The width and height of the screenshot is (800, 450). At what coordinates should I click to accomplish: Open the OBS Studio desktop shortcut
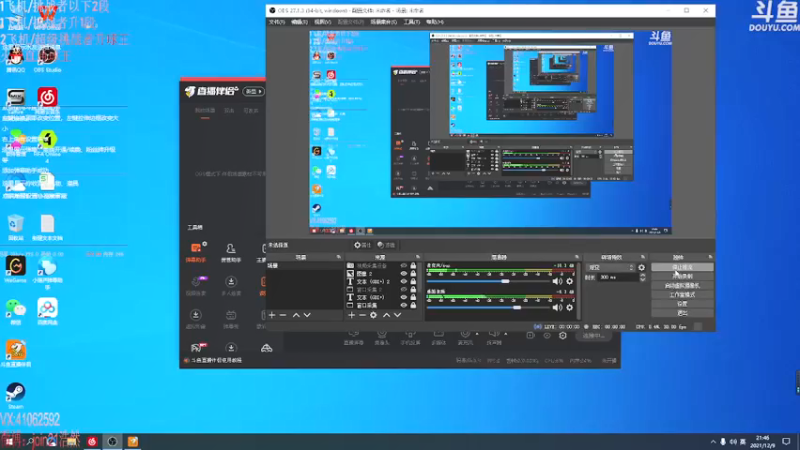(47, 59)
